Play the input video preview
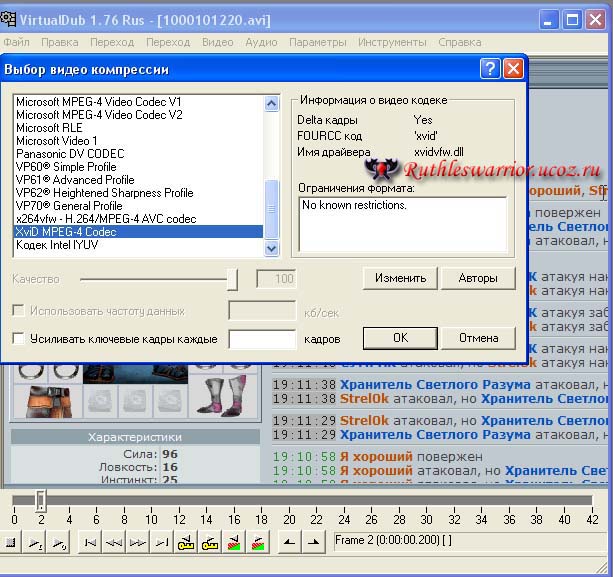The image size is (613, 577). coord(34,542)
